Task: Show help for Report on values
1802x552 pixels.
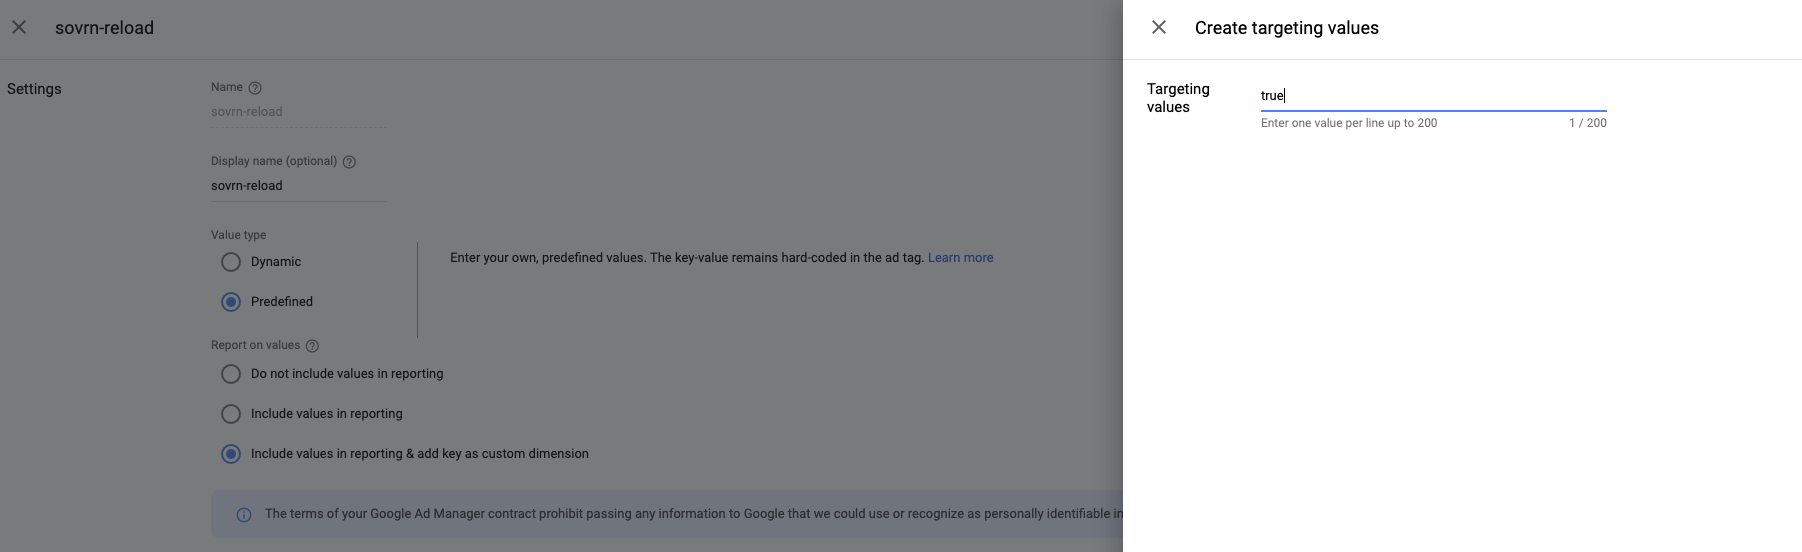Action: tap(312, 346)
